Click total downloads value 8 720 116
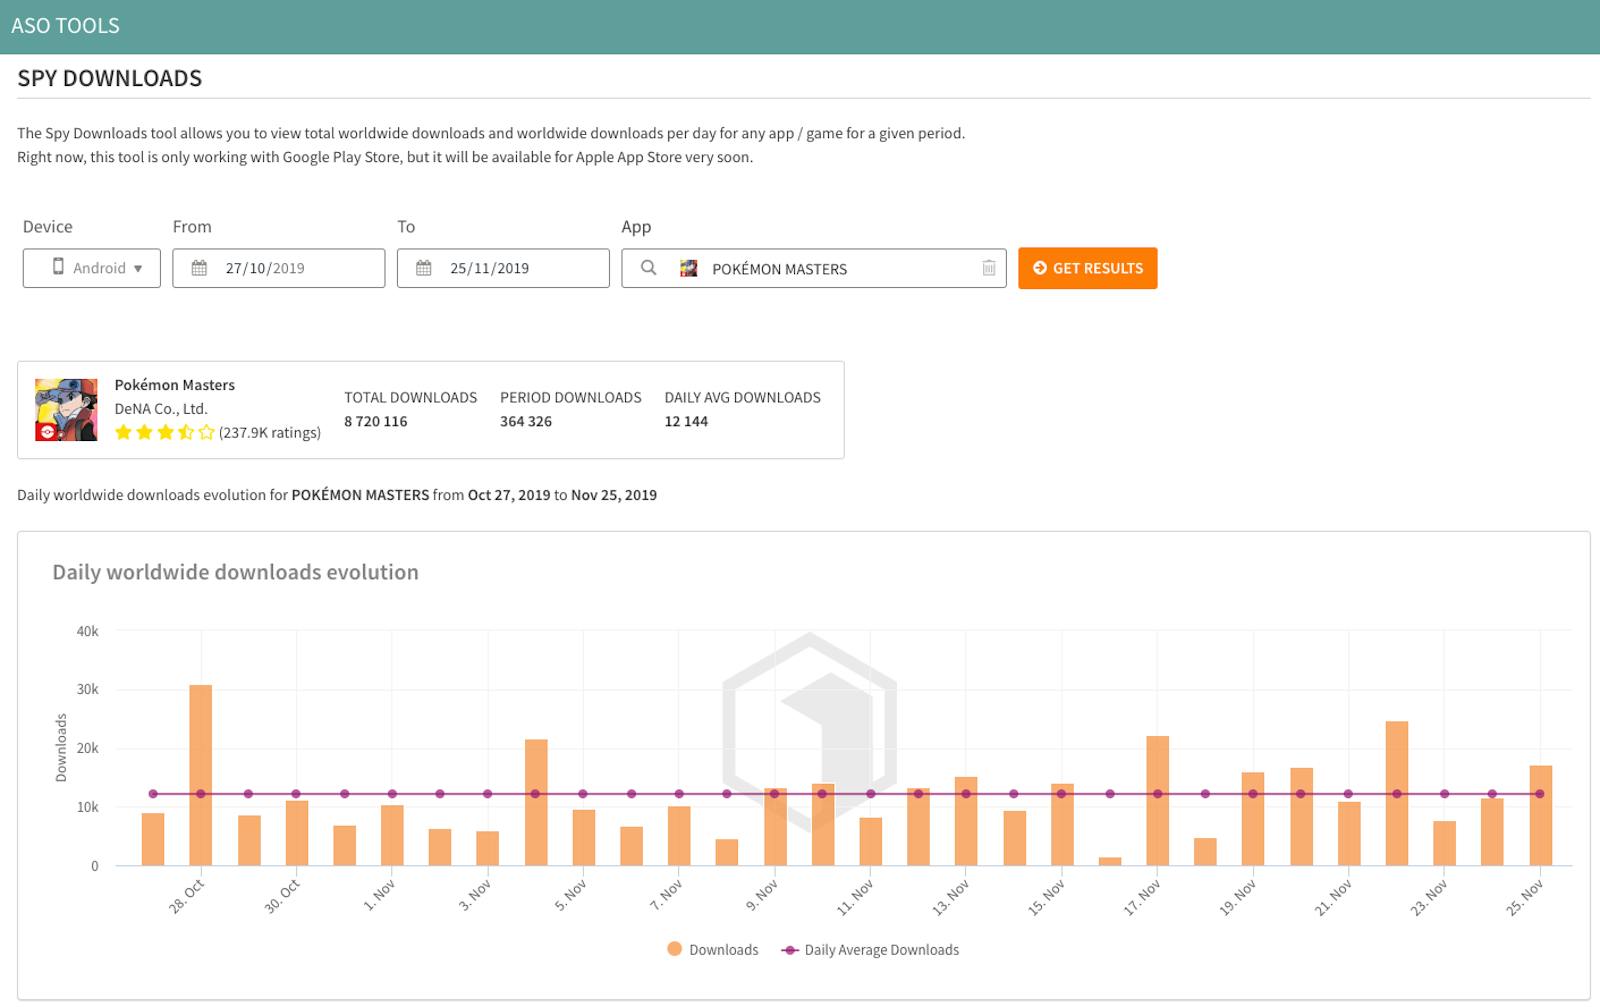Image resolution: width=1600 pixels, height=1007 pixels. pyautogui.click(x=375, y=422)
